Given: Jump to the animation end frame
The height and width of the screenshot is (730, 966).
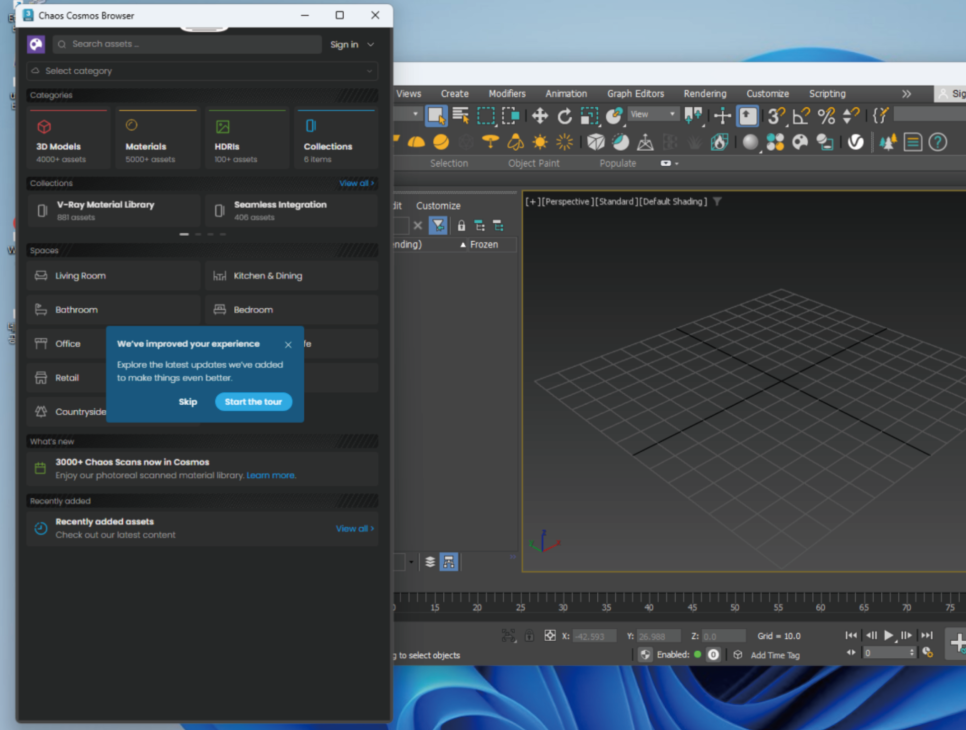Looking at the screenshot, I should (x=927, y=635).
